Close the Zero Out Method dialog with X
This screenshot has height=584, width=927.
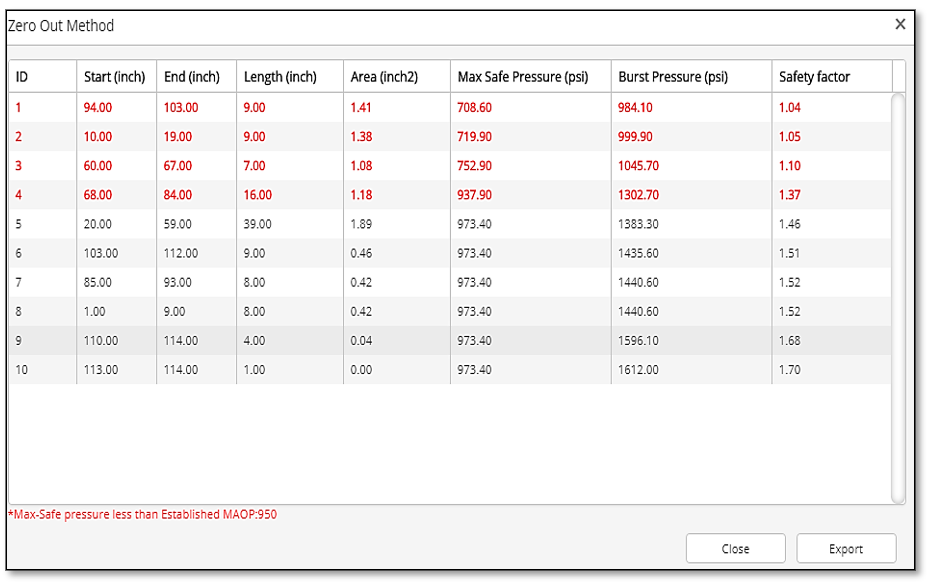900,25
